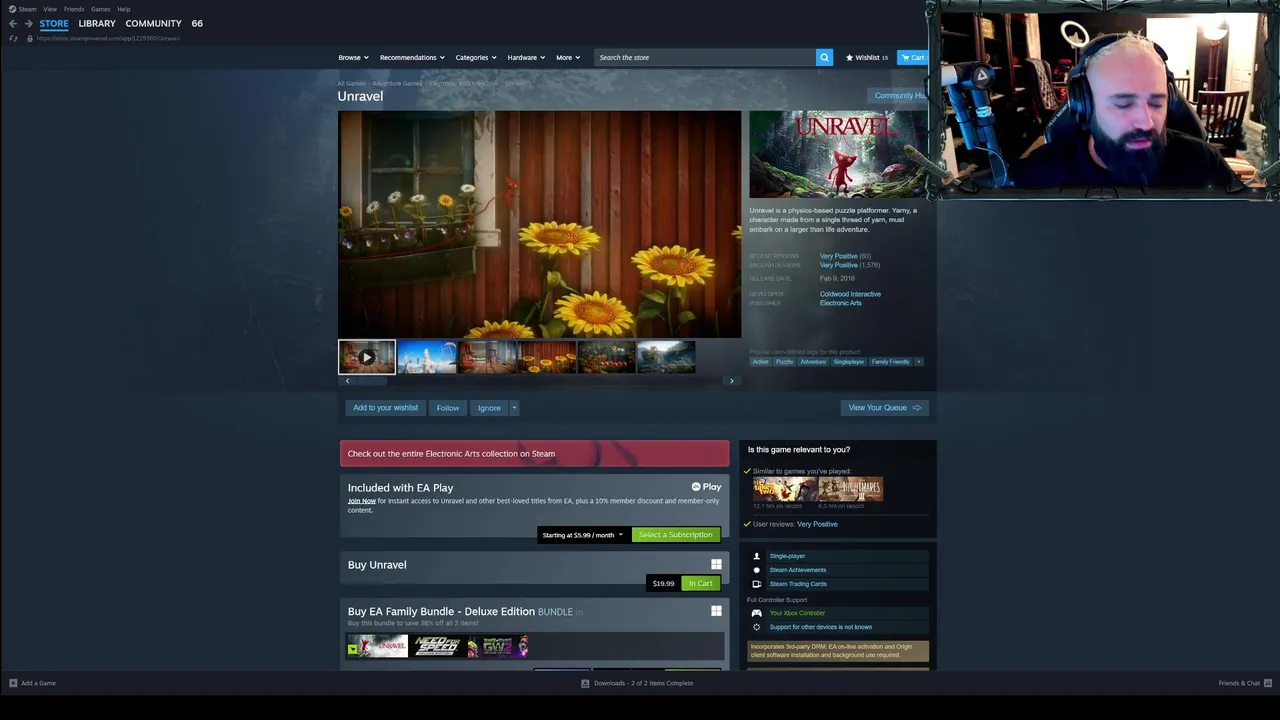Click the Steam logo menu at top left
Screen dimensions: 1280x720
(22, 9)
